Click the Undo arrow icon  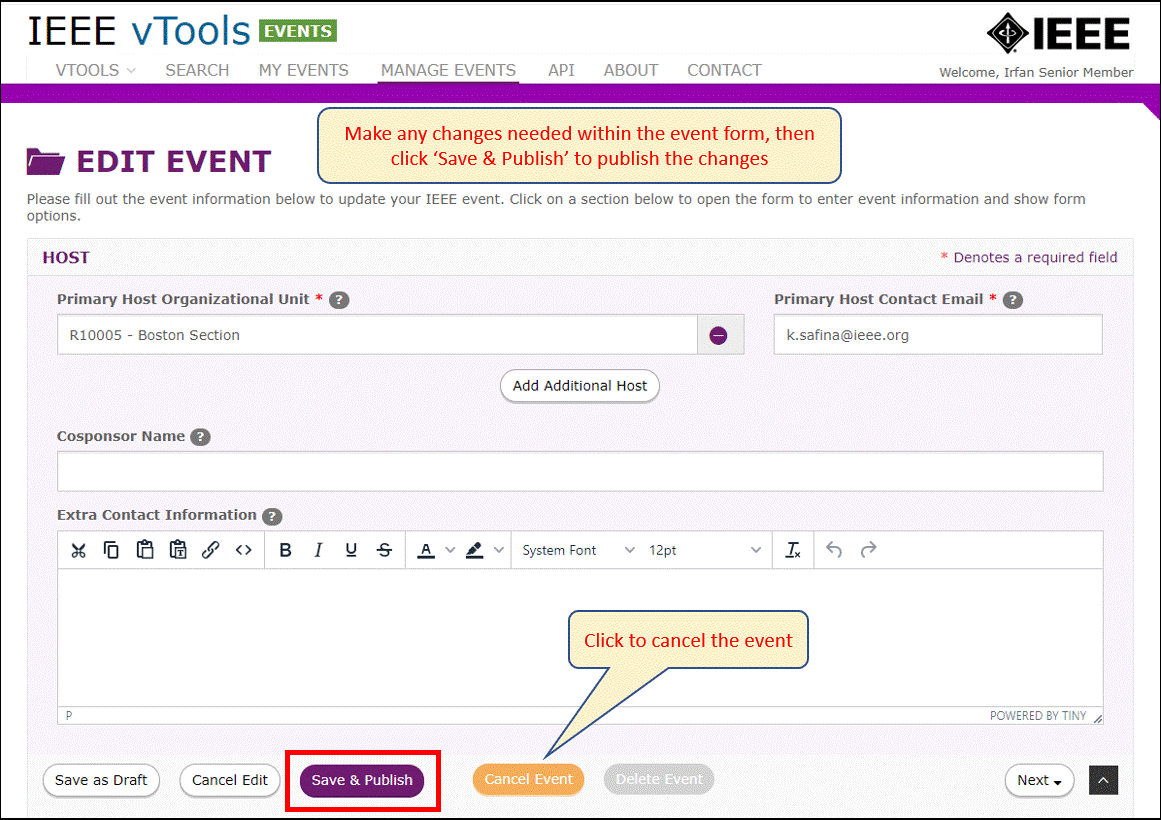[x=834, y=550]
